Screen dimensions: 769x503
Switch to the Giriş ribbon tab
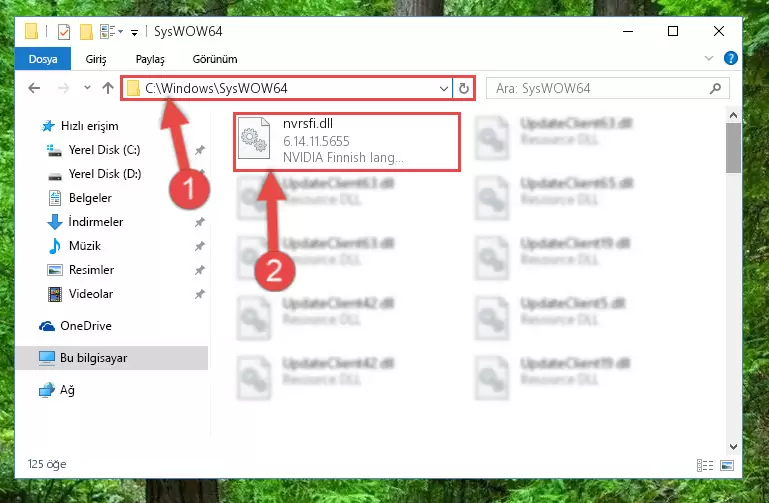click(x=96, y=59)
